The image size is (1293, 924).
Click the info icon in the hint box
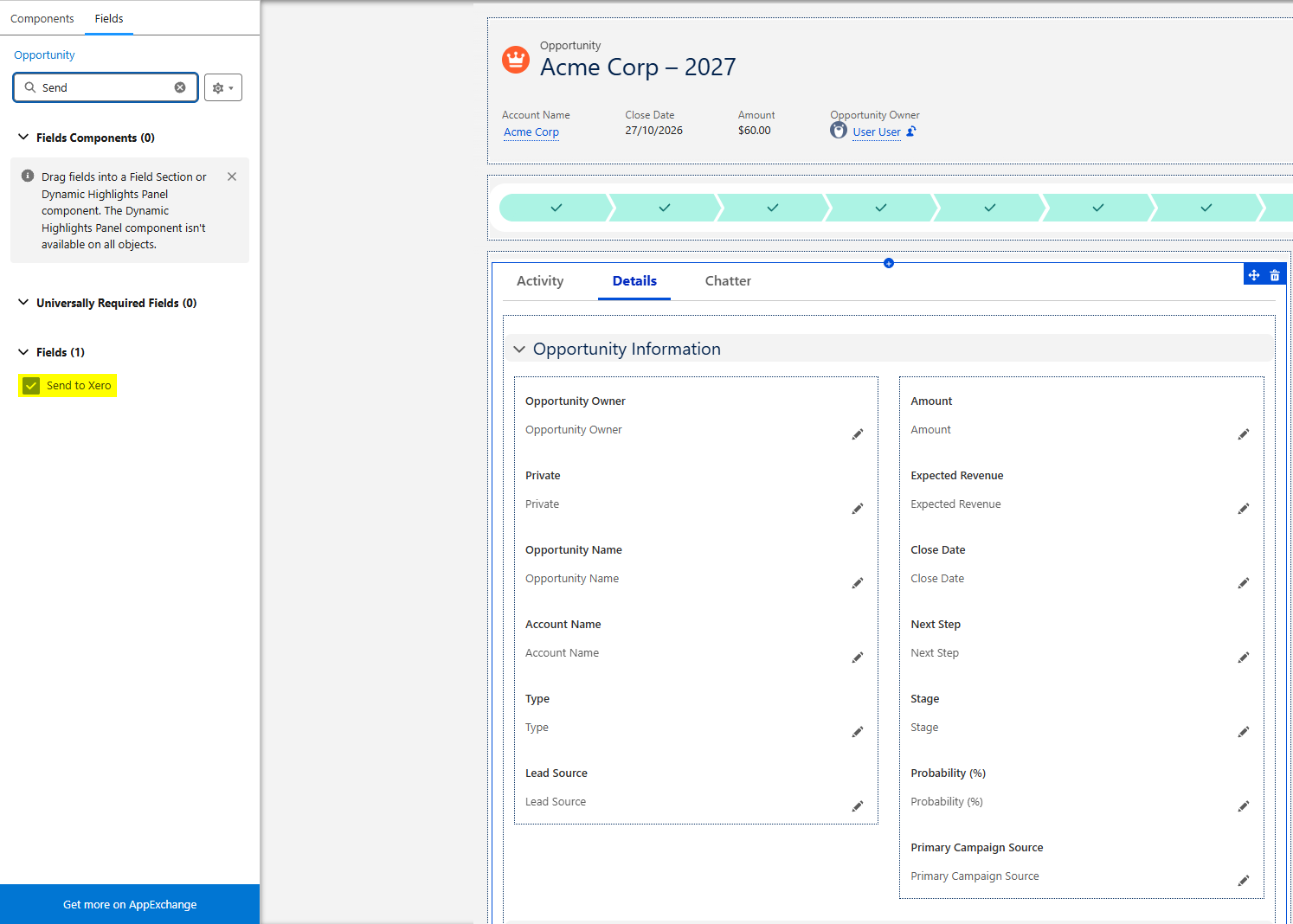[28, 176]
